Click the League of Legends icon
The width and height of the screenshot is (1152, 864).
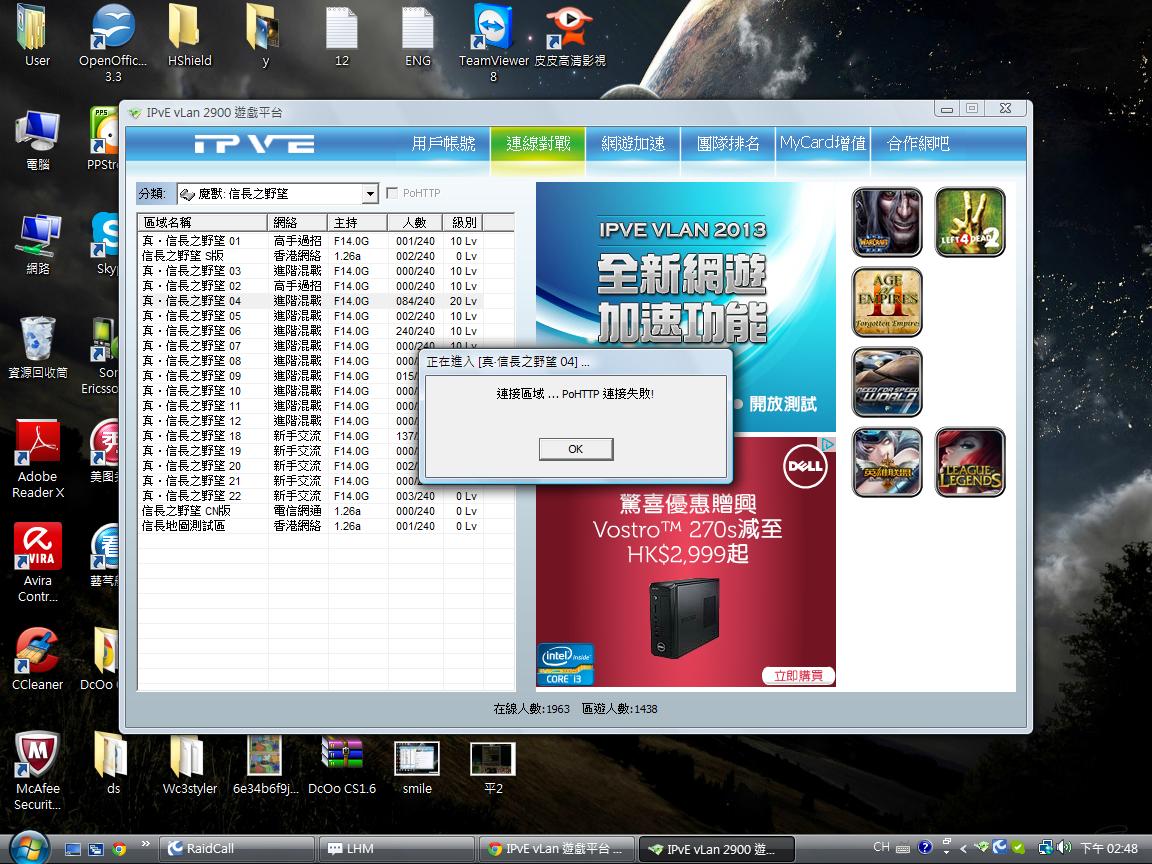click(x=969, y=462)
